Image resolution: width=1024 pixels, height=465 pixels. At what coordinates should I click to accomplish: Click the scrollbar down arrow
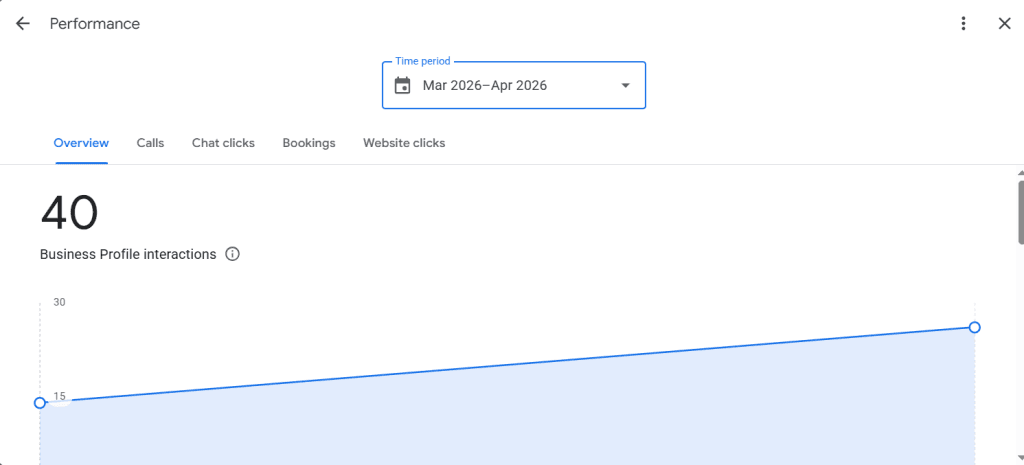click(1020, 459)
